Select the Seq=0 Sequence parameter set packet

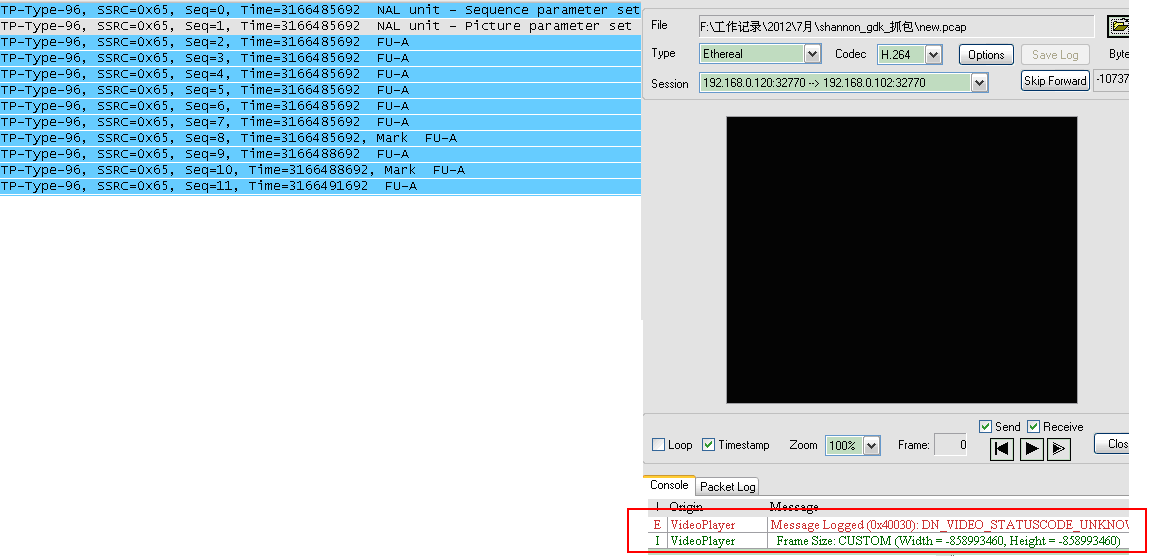pyautogui.click(x=320, y=10)
